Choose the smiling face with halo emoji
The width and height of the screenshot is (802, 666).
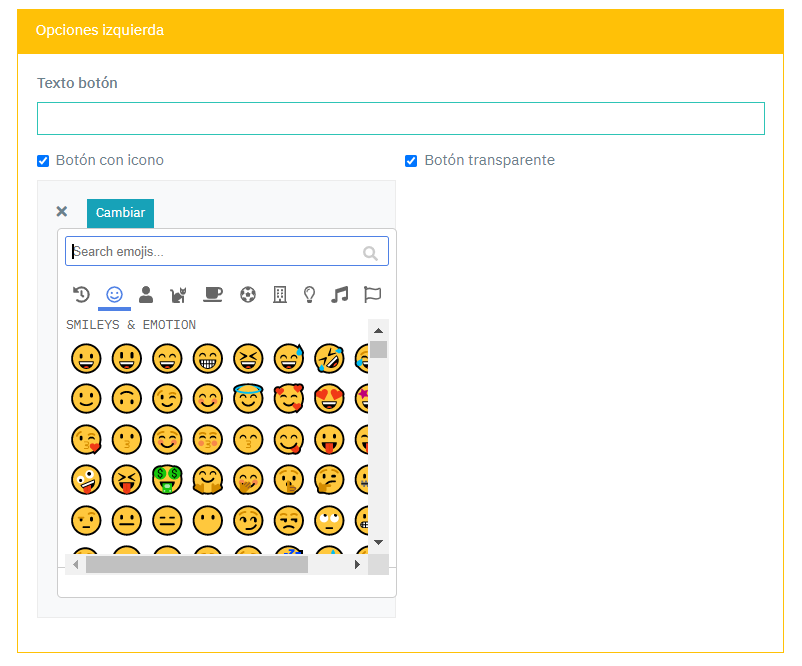pos(248,398)
